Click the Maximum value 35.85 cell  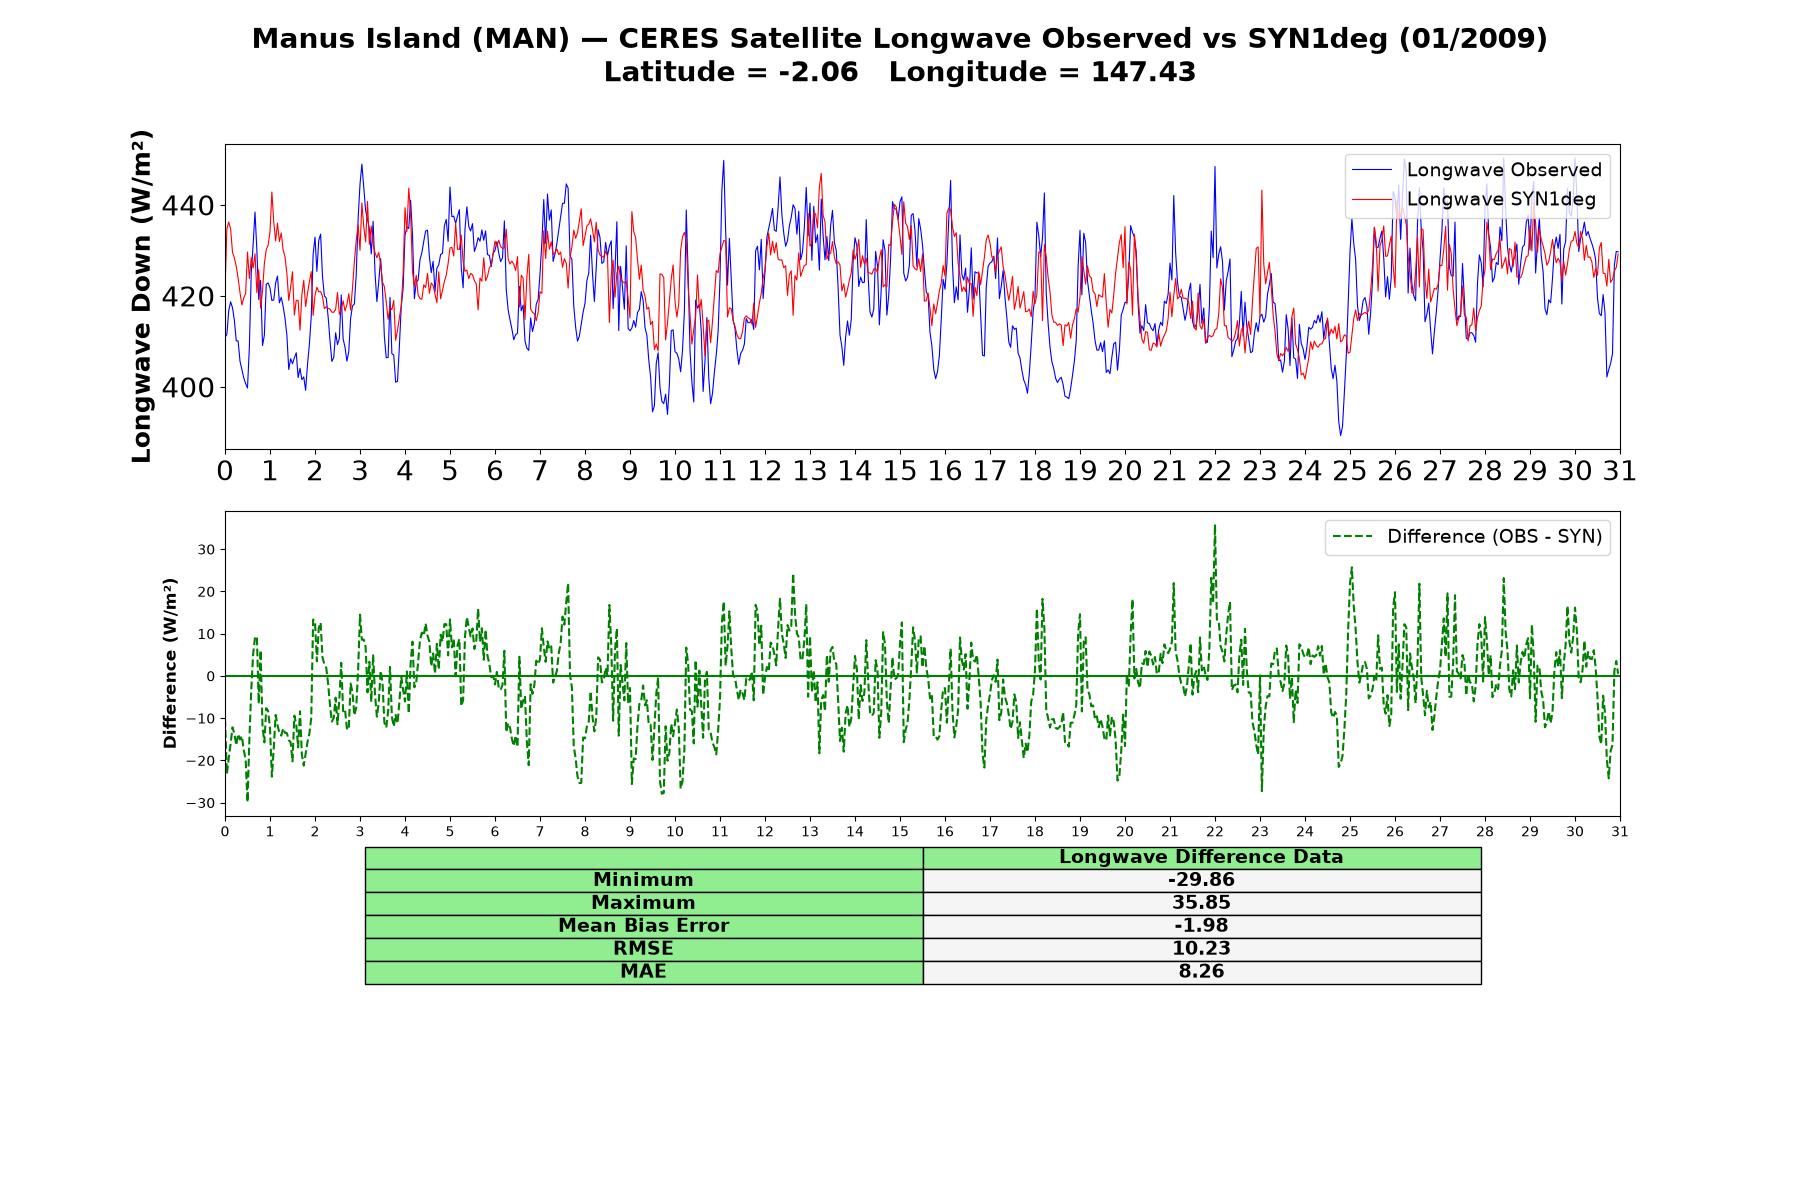pos(1201,903)
